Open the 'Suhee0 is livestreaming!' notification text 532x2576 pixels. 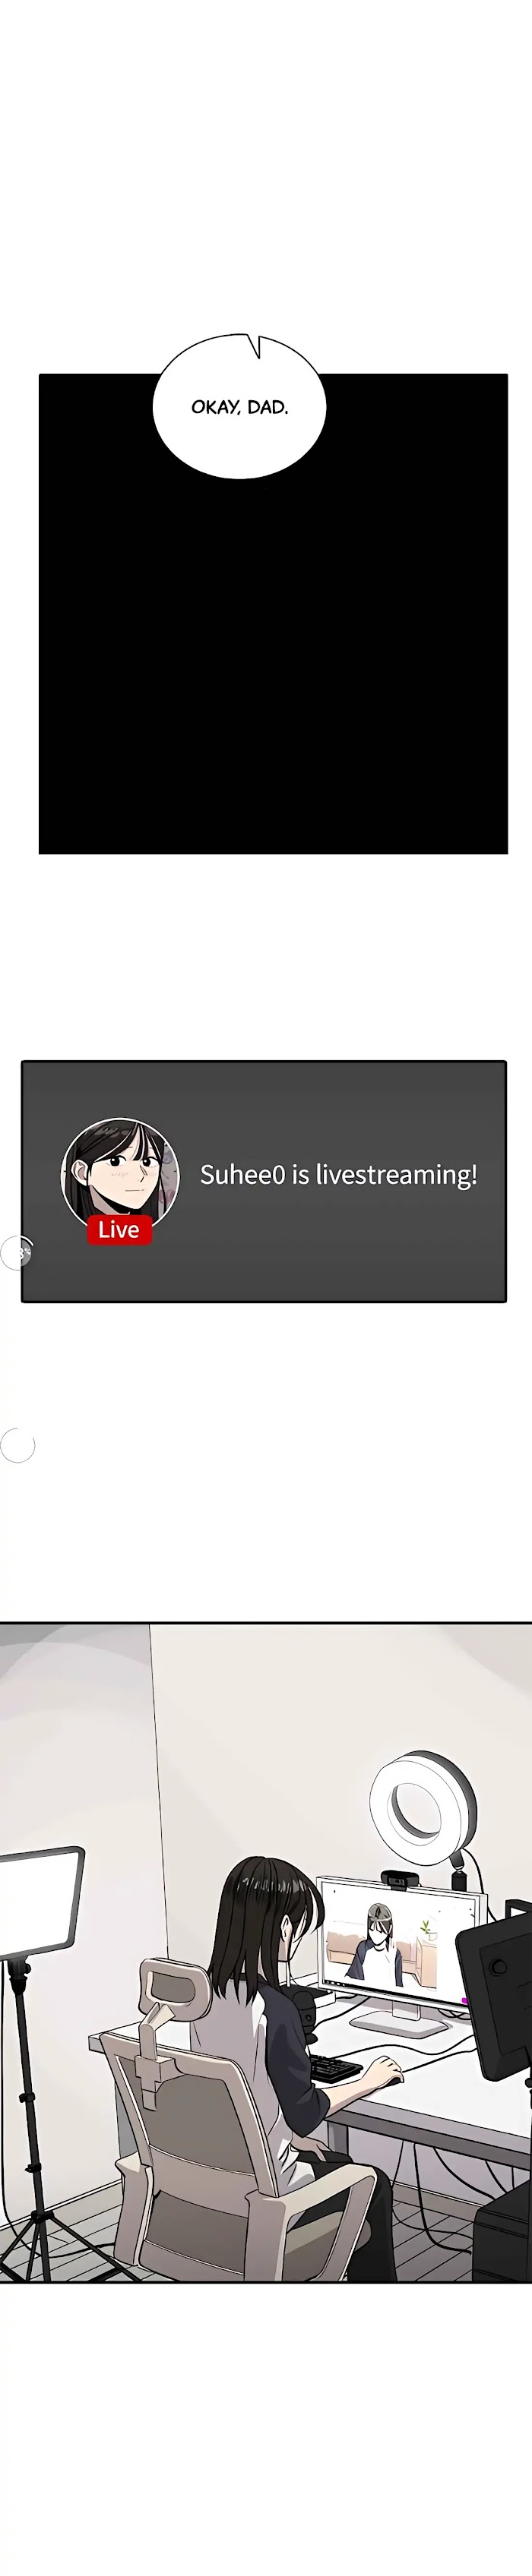(338, 1174)
